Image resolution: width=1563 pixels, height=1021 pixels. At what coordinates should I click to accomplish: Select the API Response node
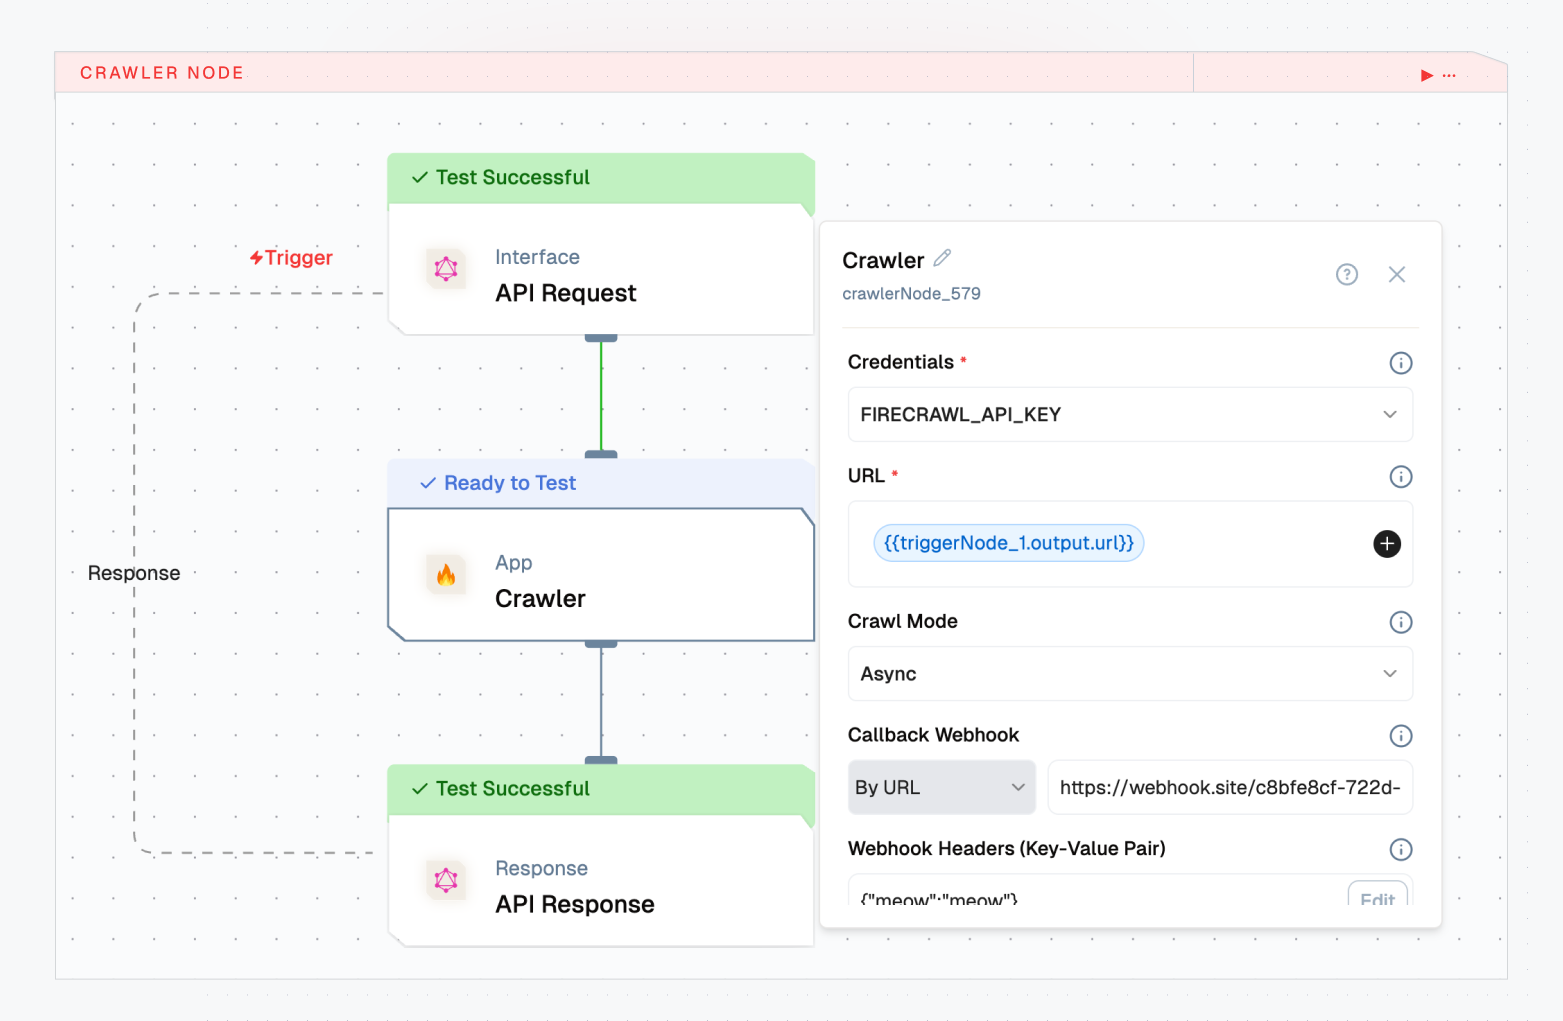tap(600, 885)
